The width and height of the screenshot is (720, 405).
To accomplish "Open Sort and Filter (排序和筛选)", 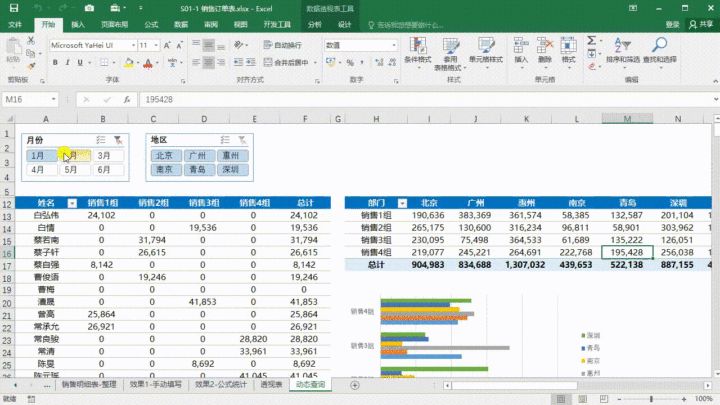I will tap(623, 51).
